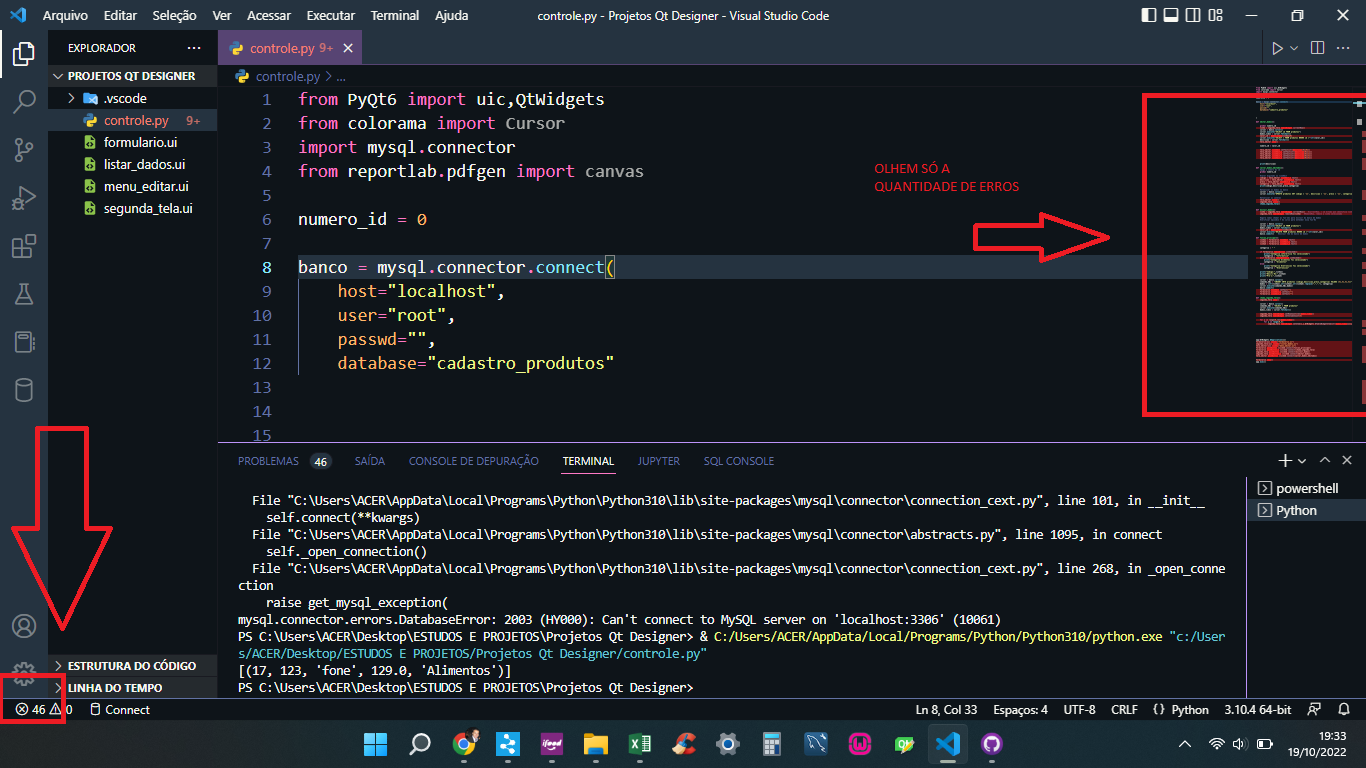This screenshot has height=768, width=1366.
Task: Create a new terminal with the plus icon
Action: coord(1284,460)
